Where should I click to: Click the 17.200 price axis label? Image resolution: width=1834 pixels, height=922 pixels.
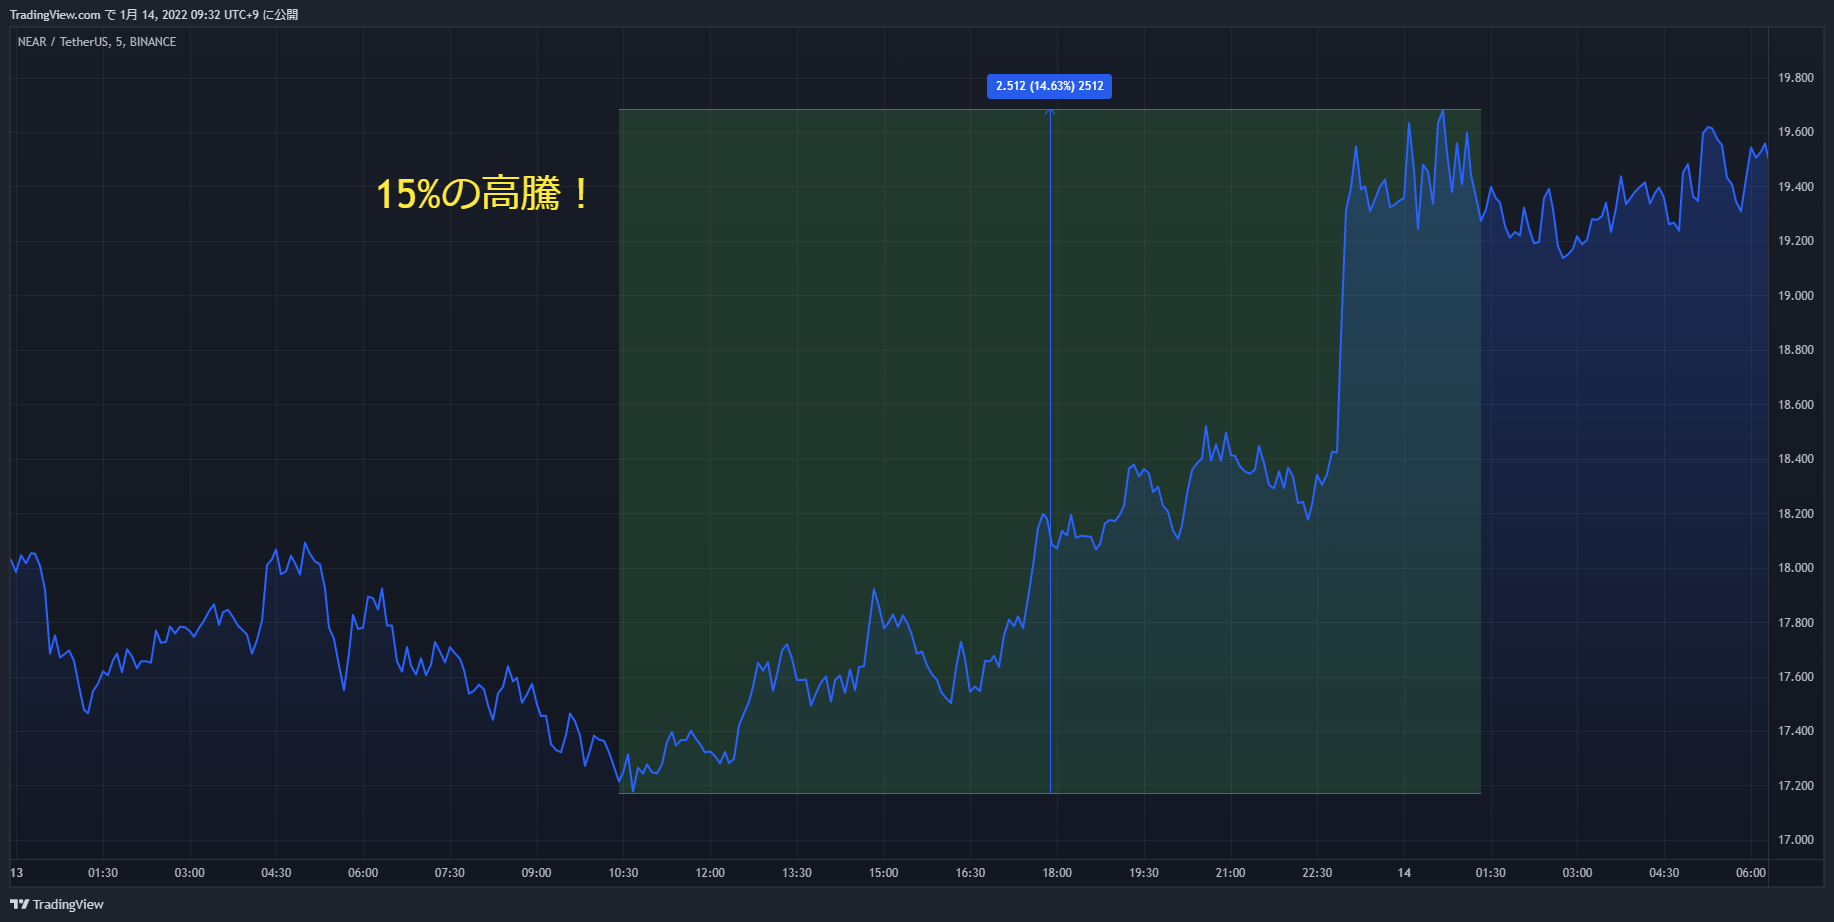(1795, 786)
